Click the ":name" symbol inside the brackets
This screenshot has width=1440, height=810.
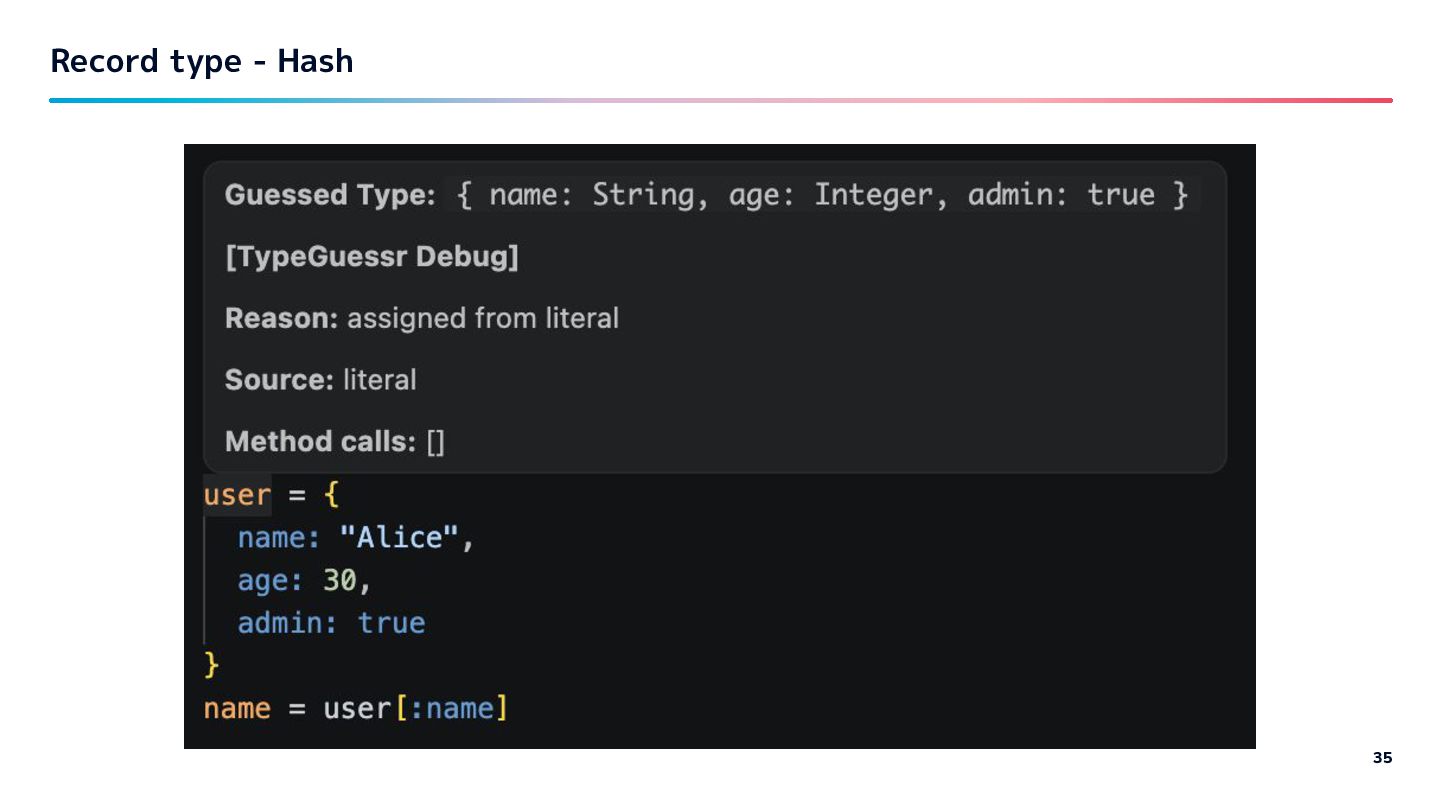(x=453, y=709)
